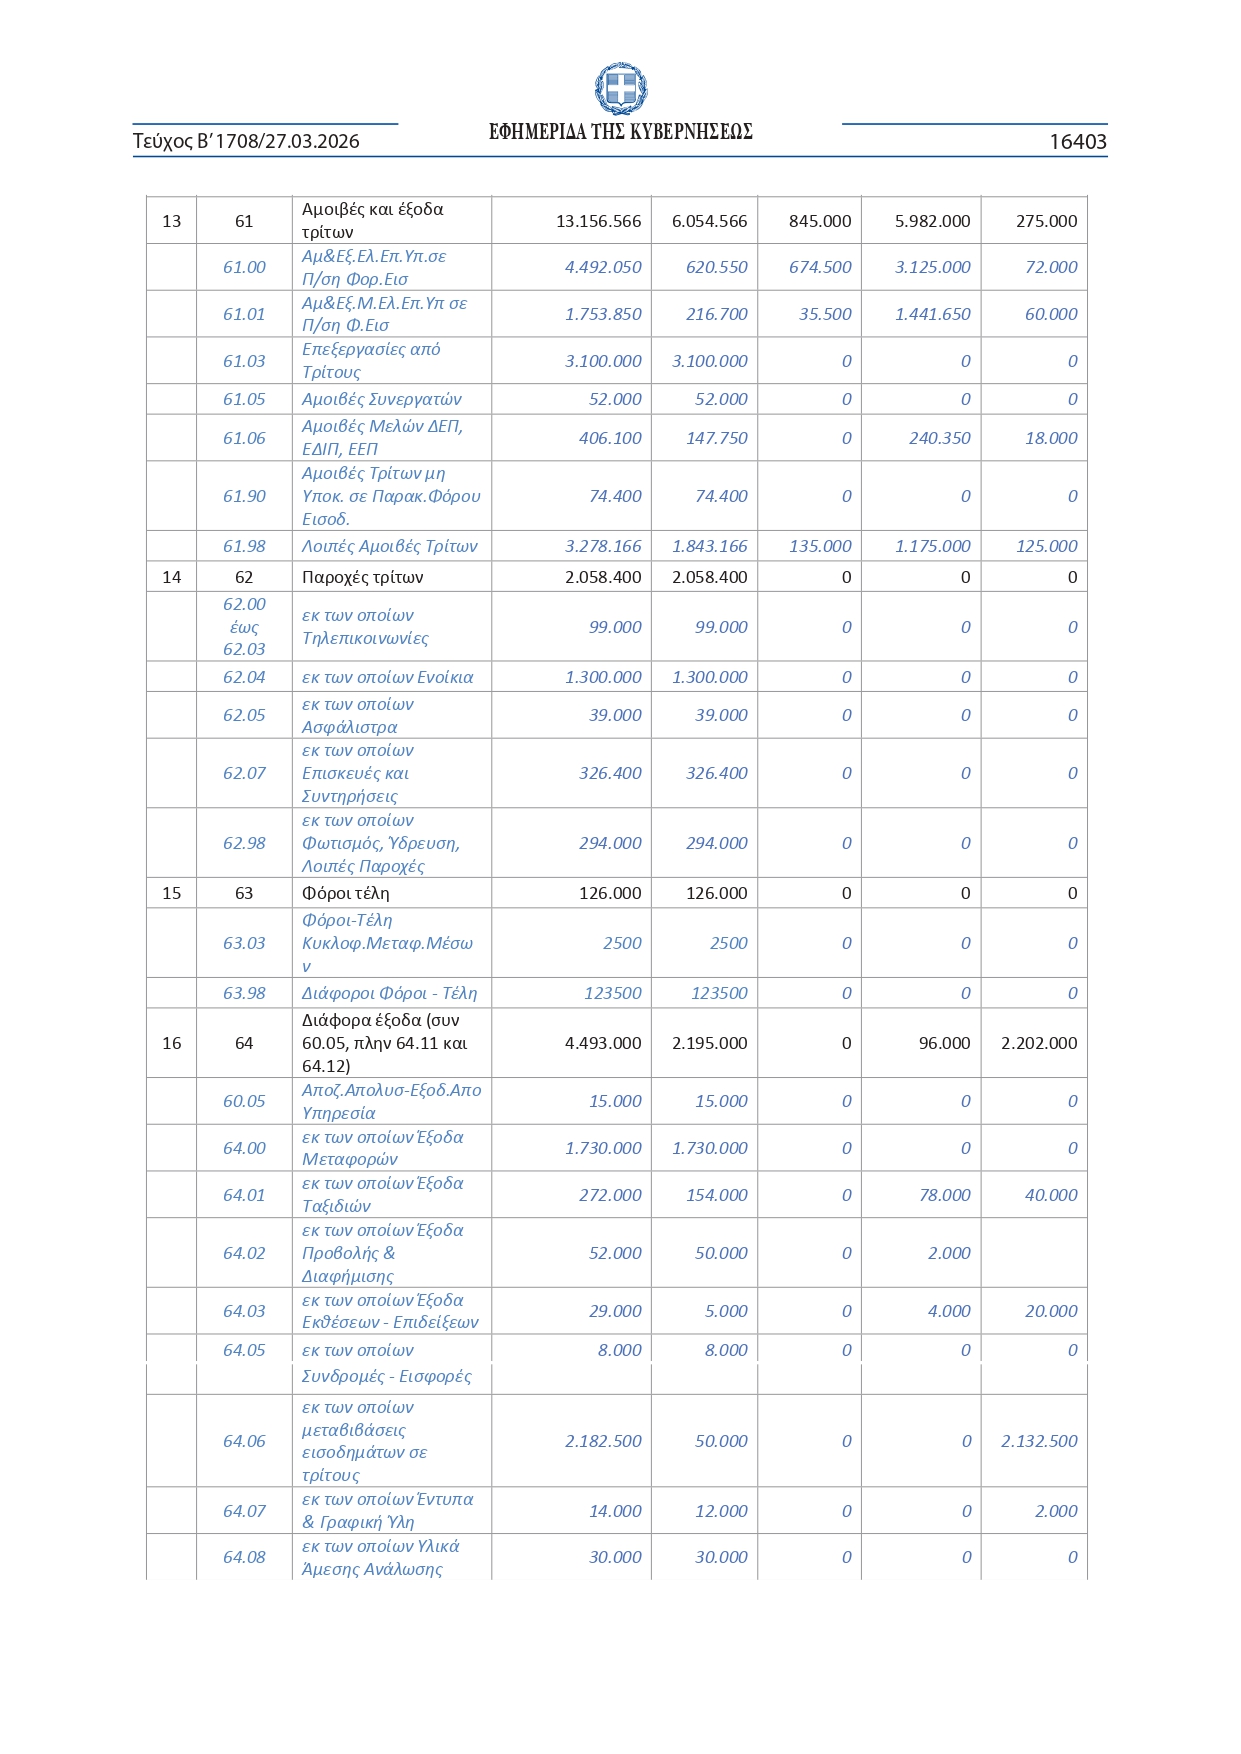Screen dimensions: 1241x1754
Task: Click the issue text Τεύχος Β' 1708/27.03.2026
Action: click(246, 141)
